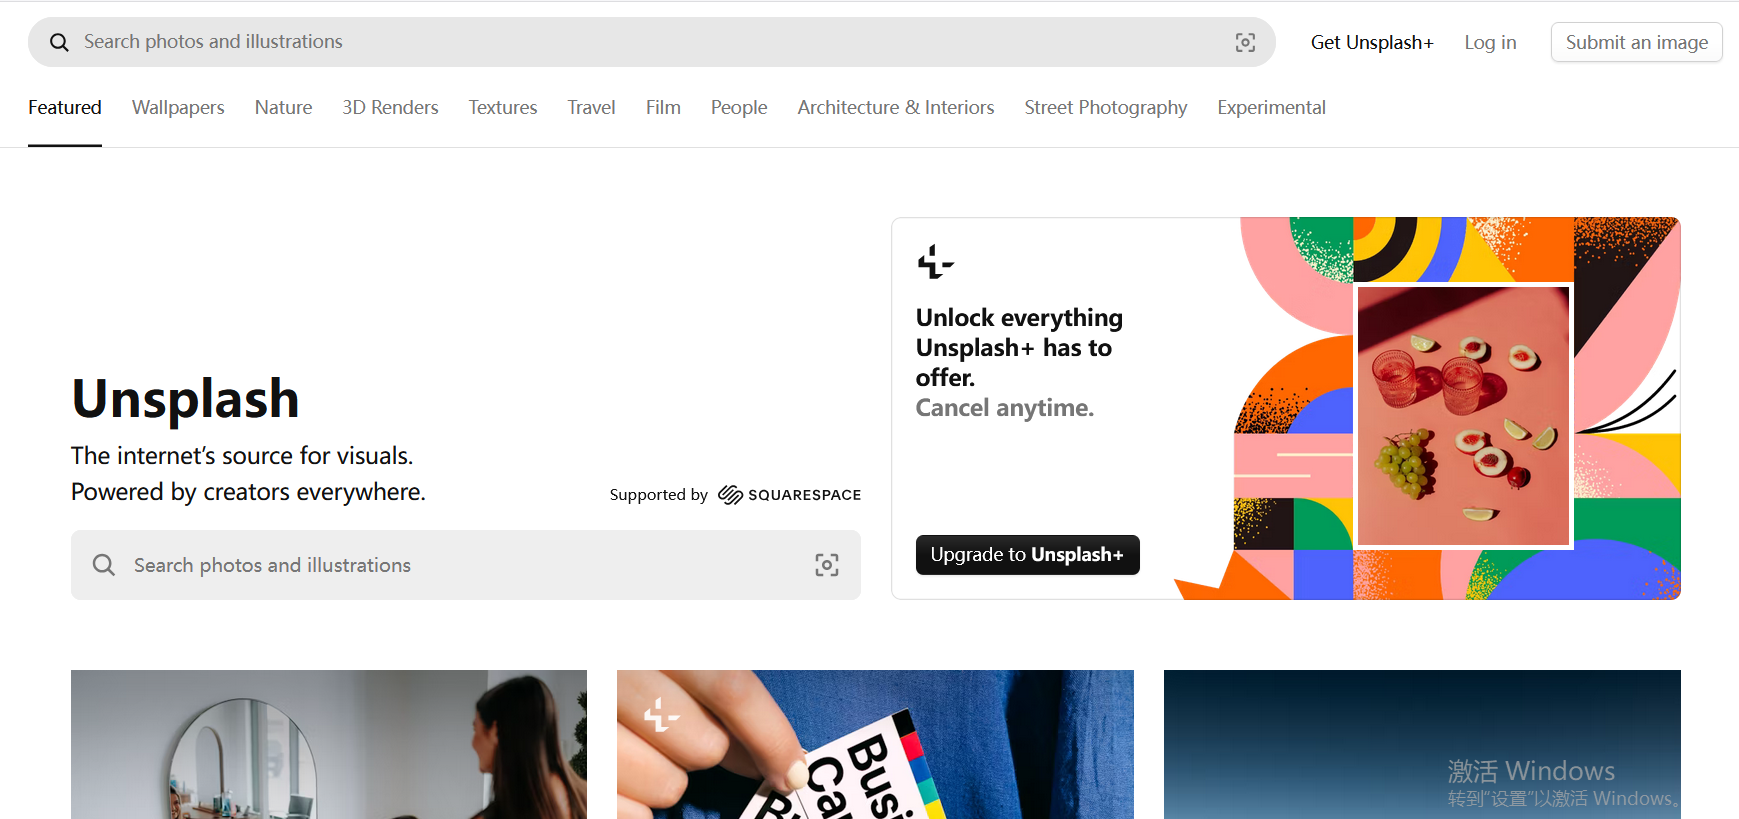Image resolution: width=1739 pixels, height=819 pixels.
Task: Click the Unsplash+ logo in promo card
Action: click(x=935, y=262)
